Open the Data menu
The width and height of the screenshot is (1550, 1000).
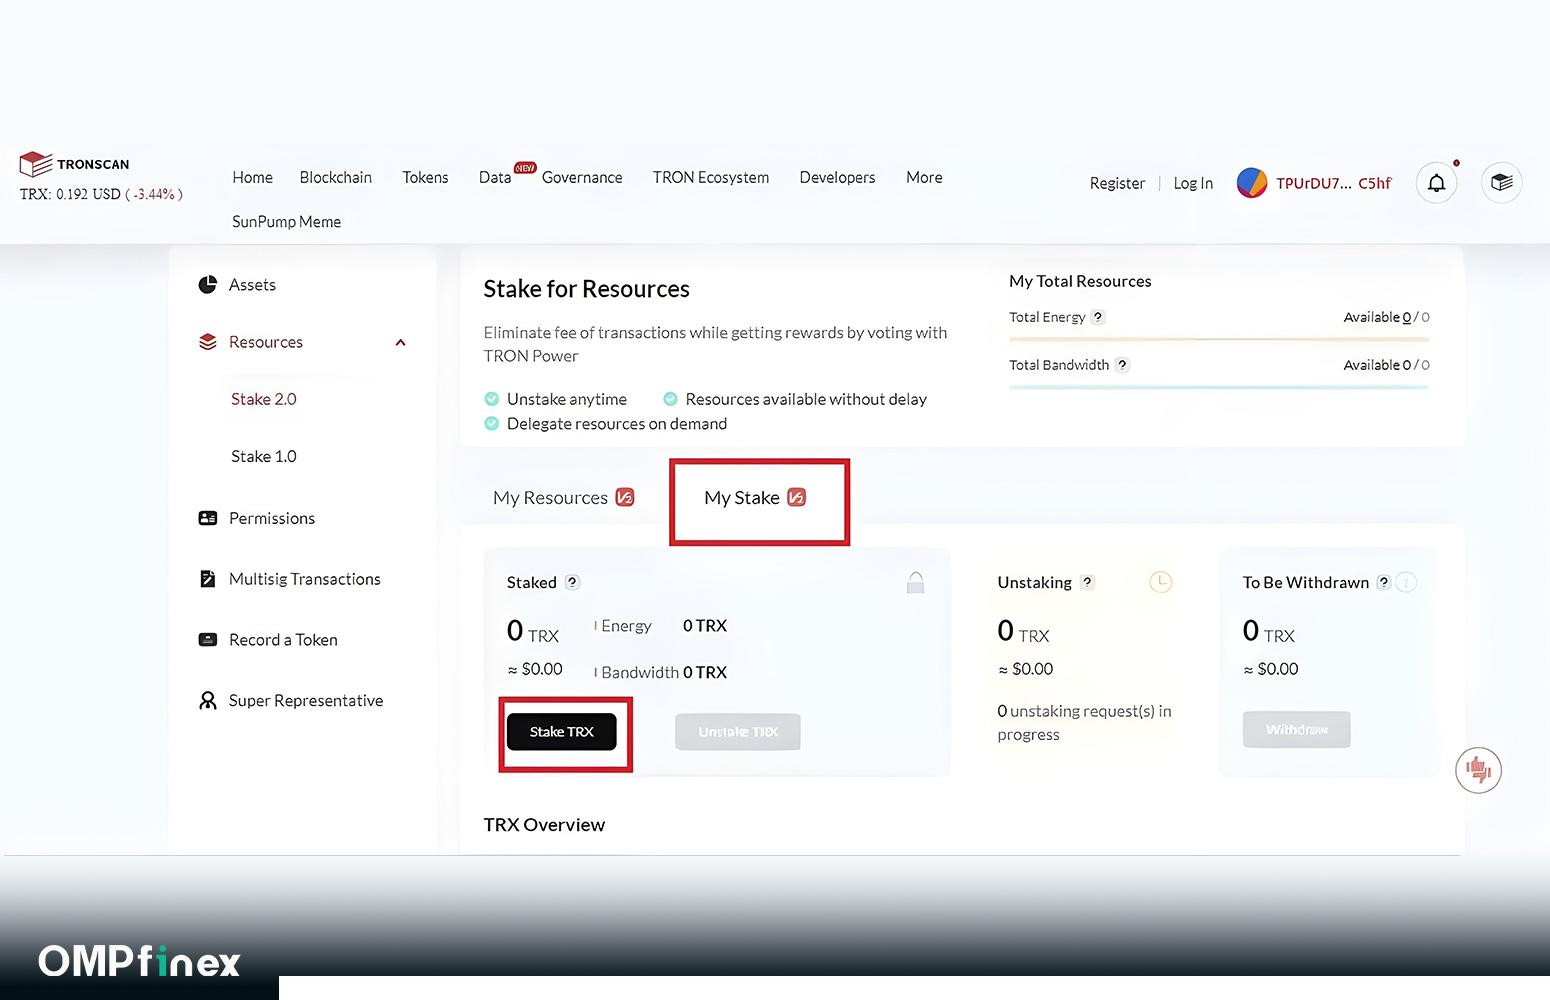tap(495, 177)
